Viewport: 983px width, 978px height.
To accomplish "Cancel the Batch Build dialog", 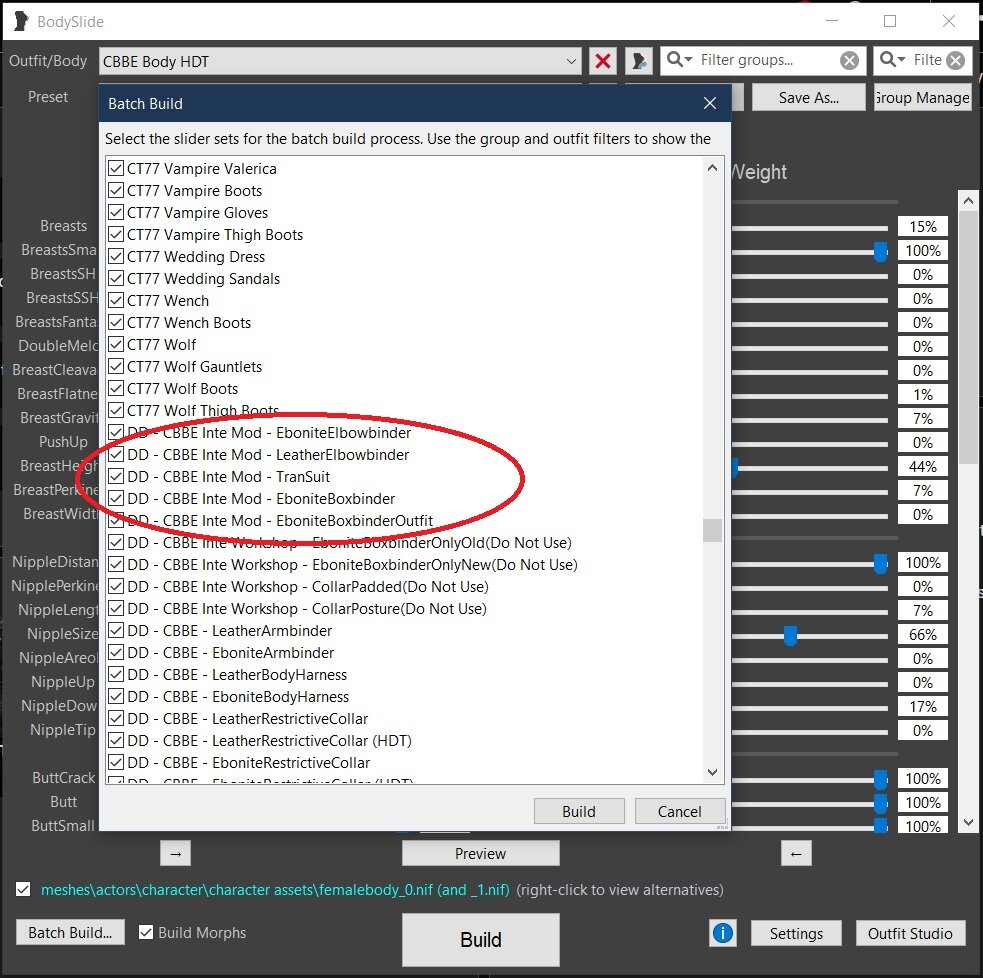I will tap(680, 811).
